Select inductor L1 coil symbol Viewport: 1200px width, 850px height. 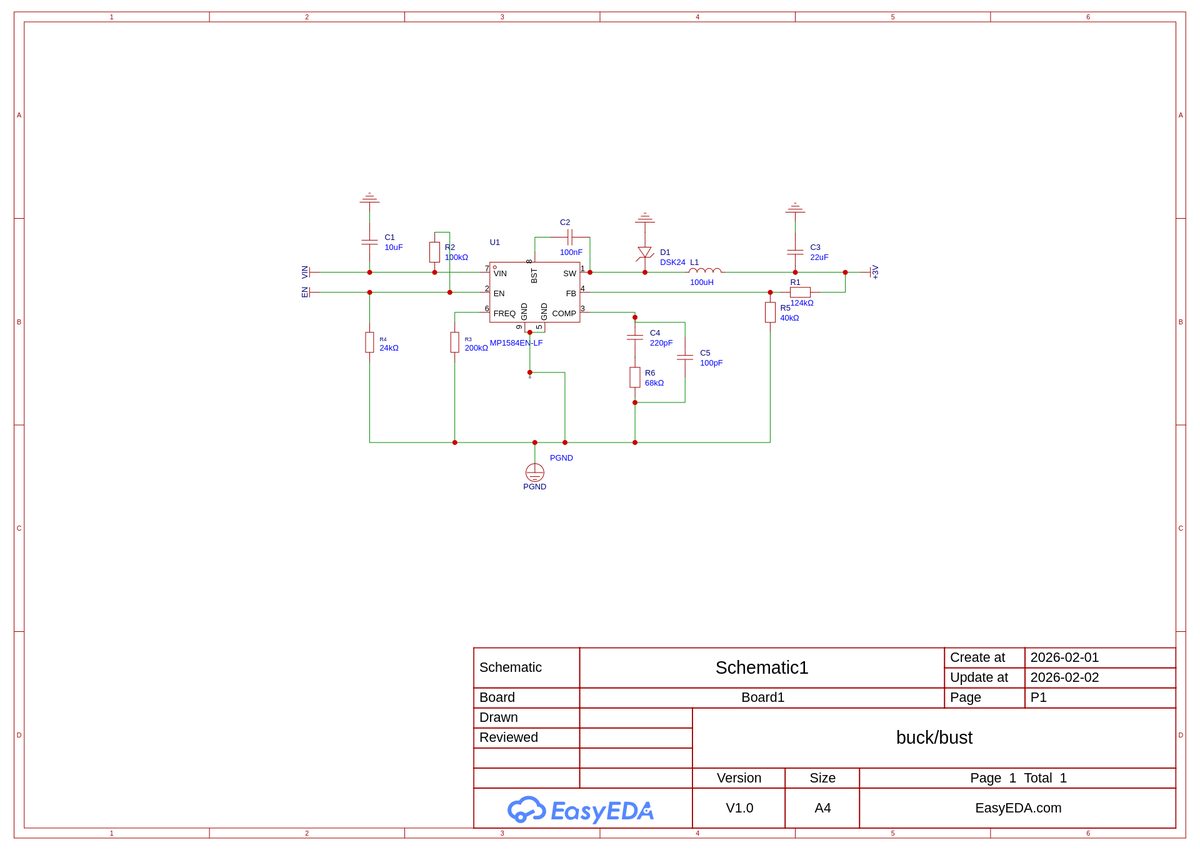pos(705,270)
